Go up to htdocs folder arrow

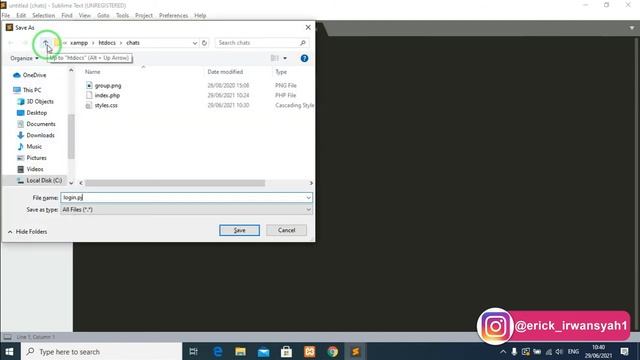click(45, 42)
